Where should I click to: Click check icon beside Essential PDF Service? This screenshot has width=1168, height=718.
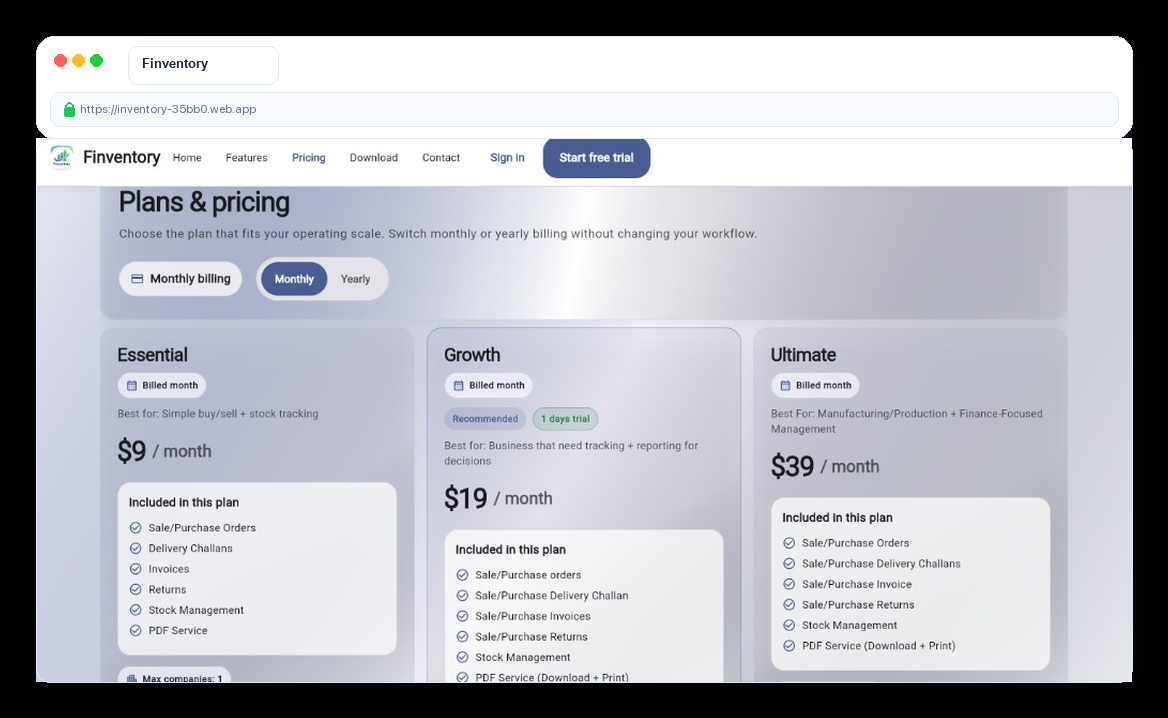tap(136, 630)
